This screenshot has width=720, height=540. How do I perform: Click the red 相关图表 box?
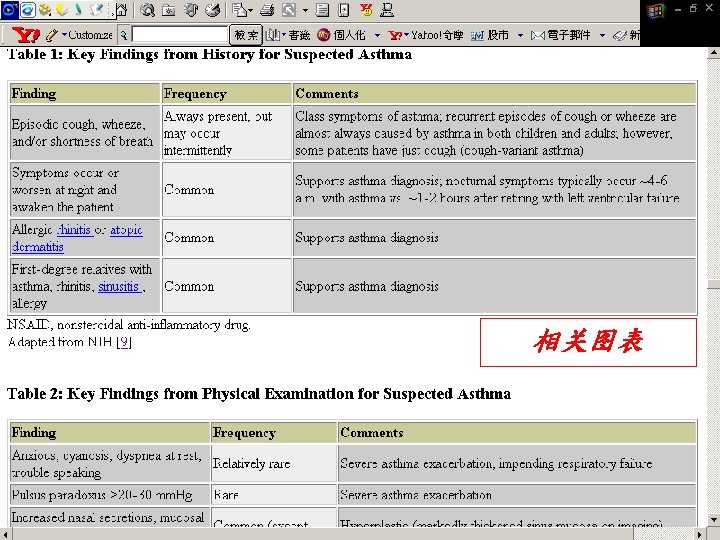(x=588, y=342)
